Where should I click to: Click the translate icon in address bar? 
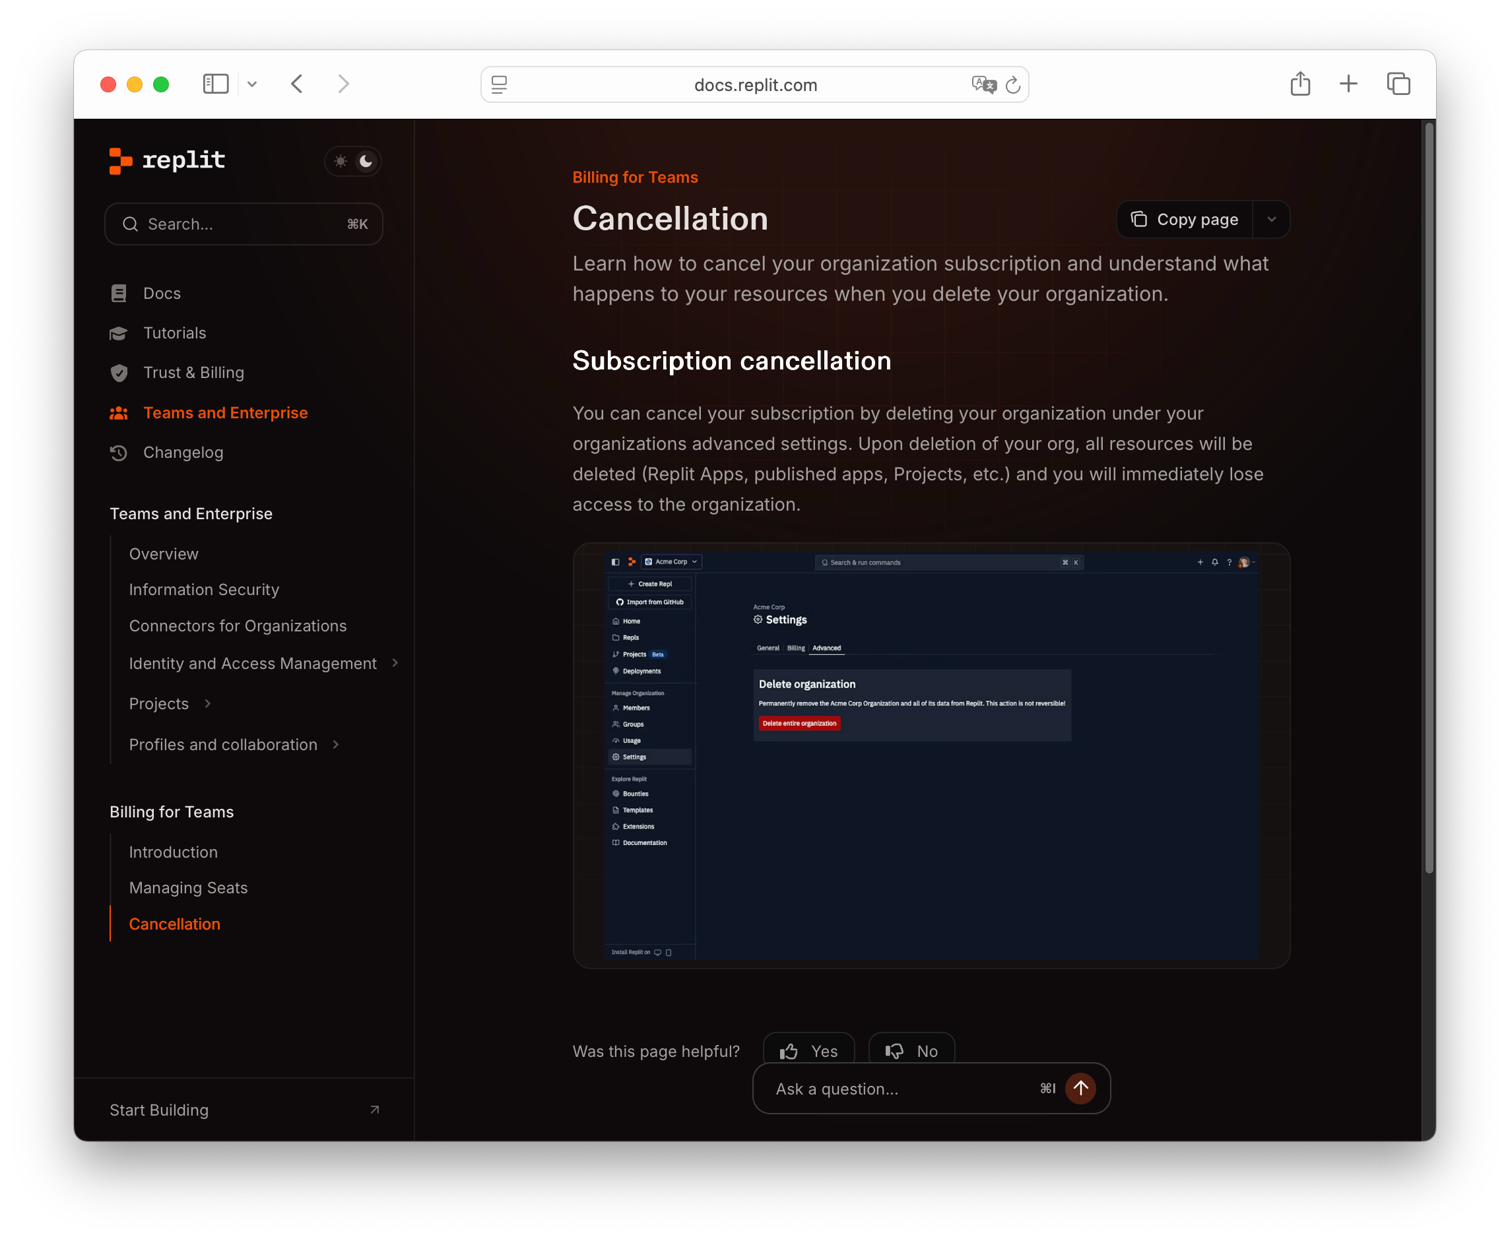(x=983, y=85)
